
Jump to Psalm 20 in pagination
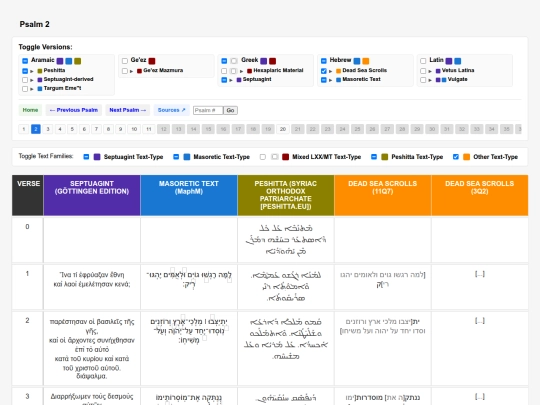tap(283, 129)
